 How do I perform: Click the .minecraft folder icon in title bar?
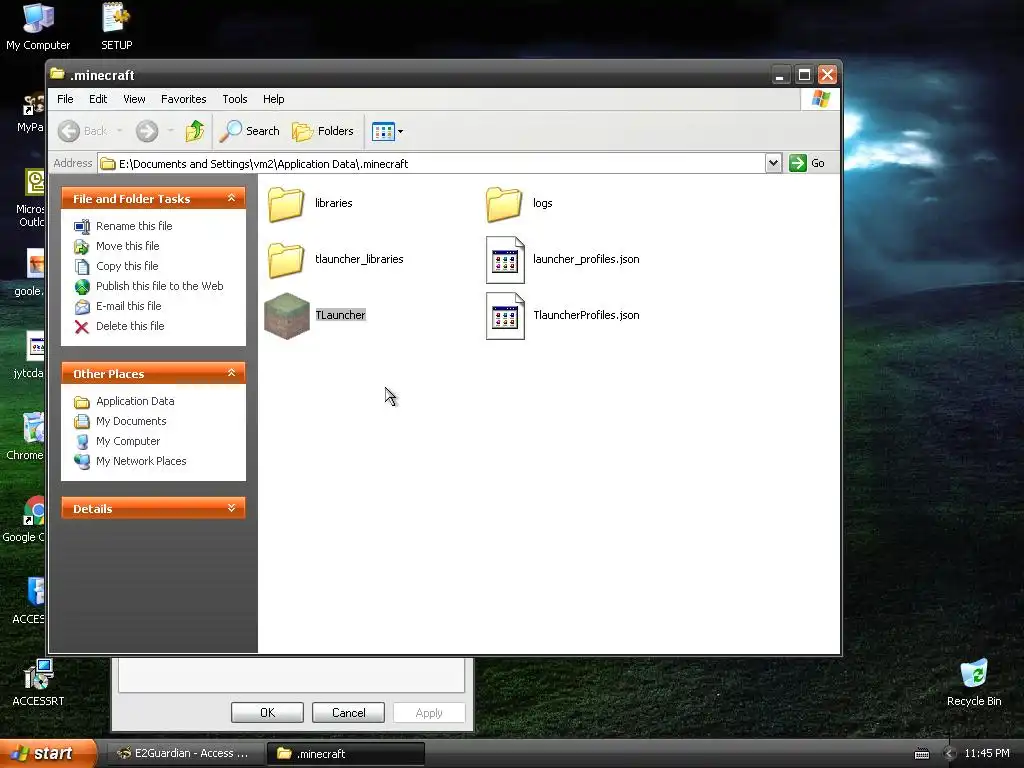point(57,74)
